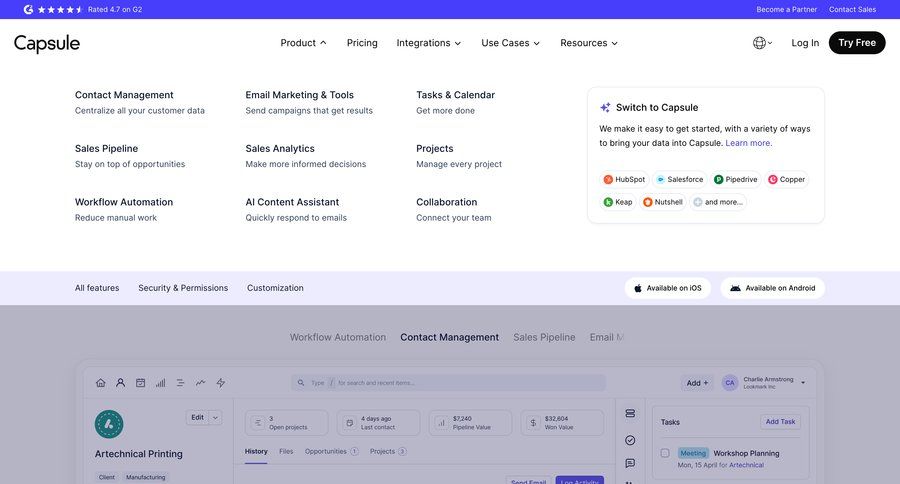Open the Security & Permissions link
This screenshot has height=484, width=900.
pyautogui.click(x=183, y=288)
